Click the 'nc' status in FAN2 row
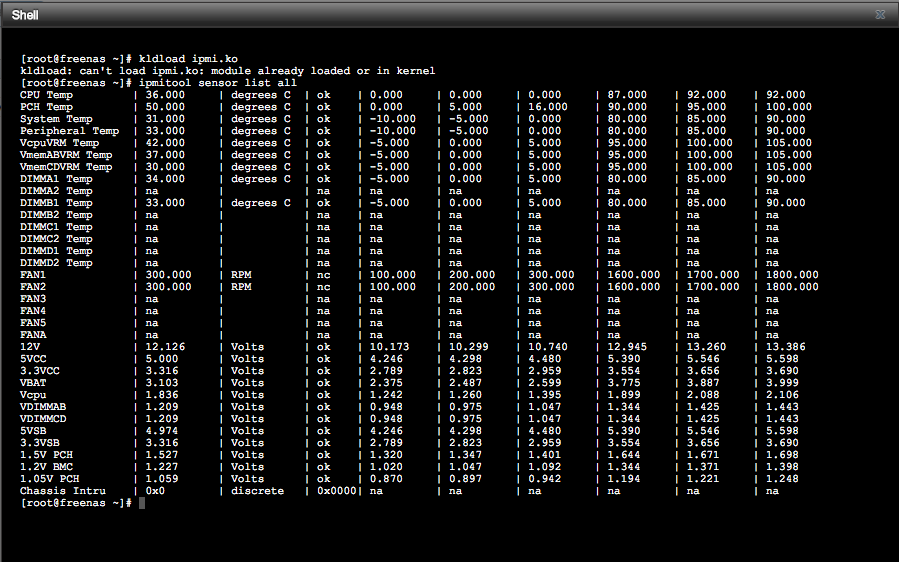Screen dimensions: 899x562 coord(323,287)
